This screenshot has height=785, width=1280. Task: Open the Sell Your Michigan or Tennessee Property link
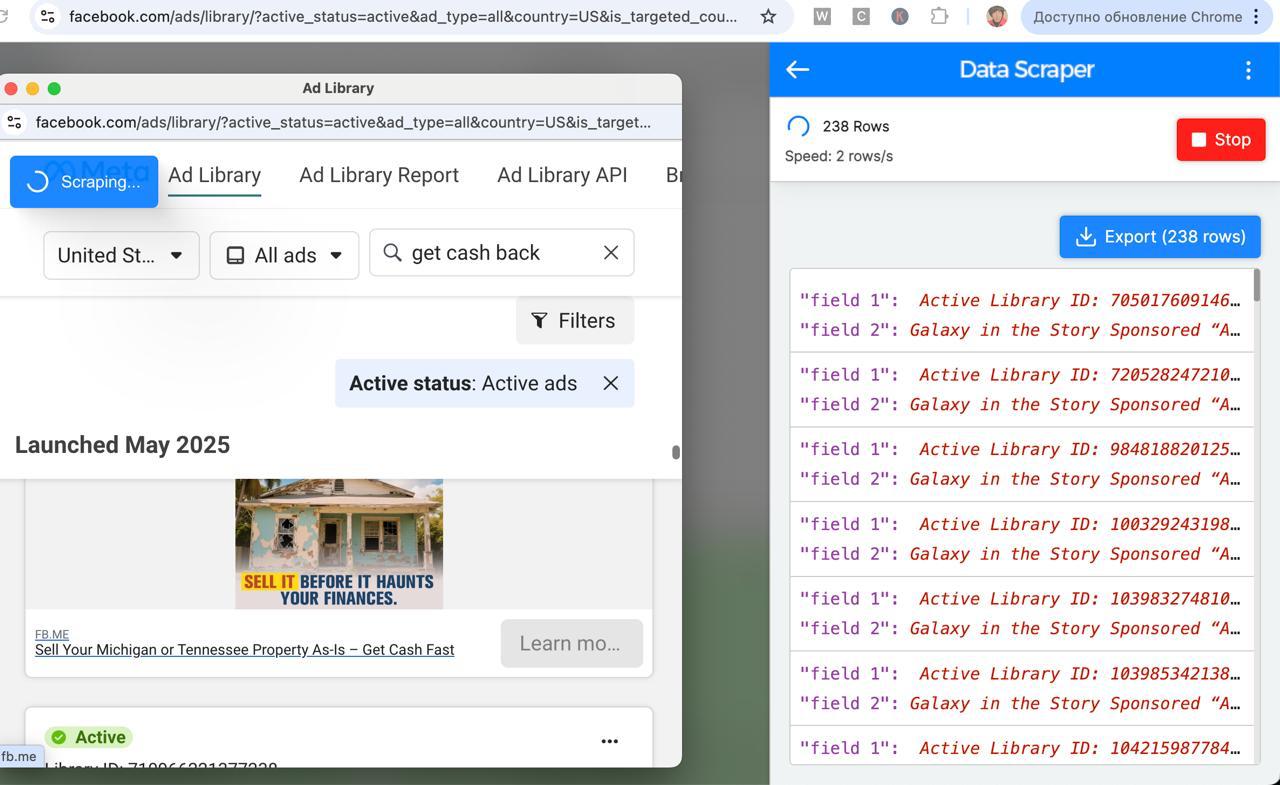244,650
